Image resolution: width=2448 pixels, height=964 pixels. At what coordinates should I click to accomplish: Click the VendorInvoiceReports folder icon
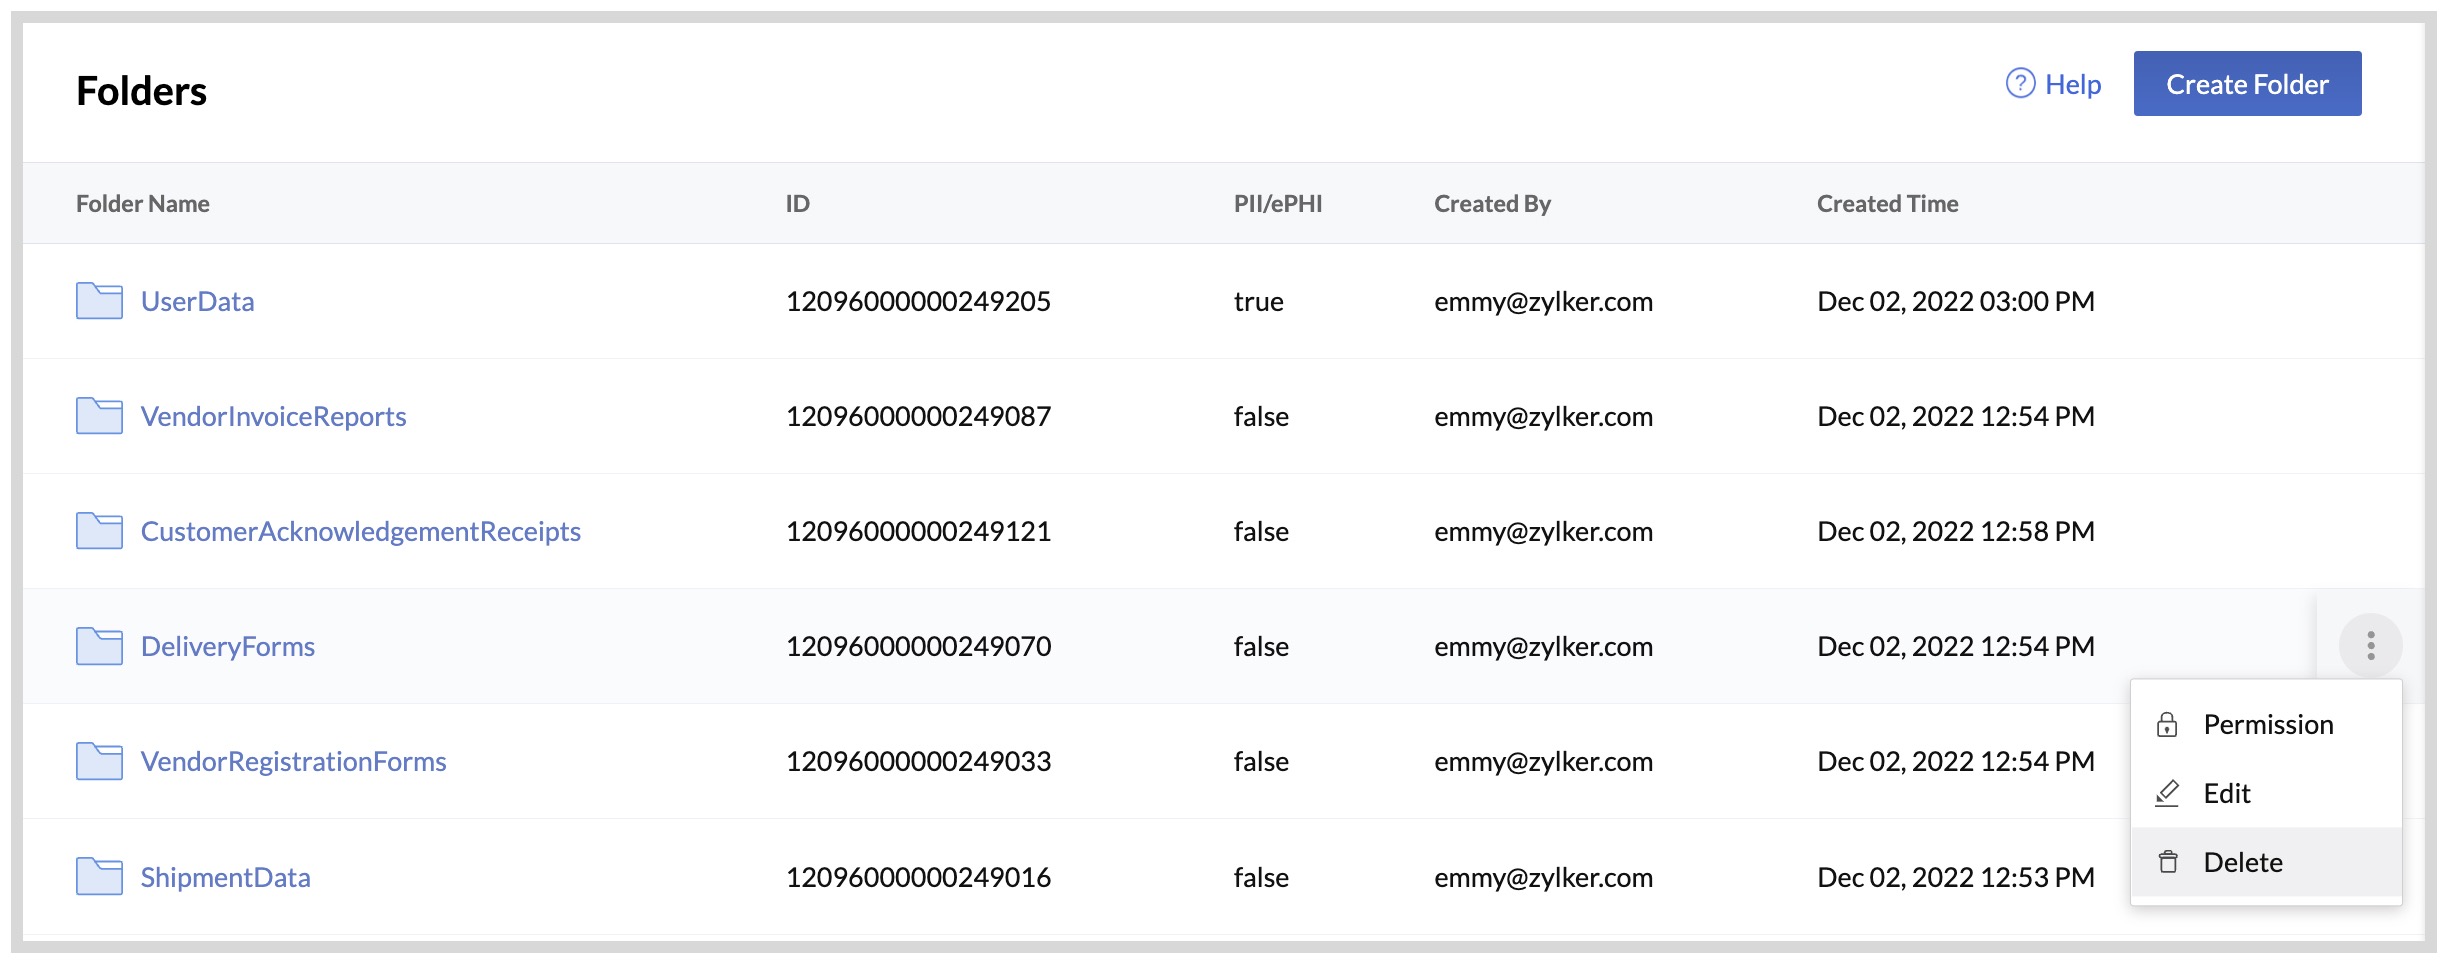click(99, 416)
